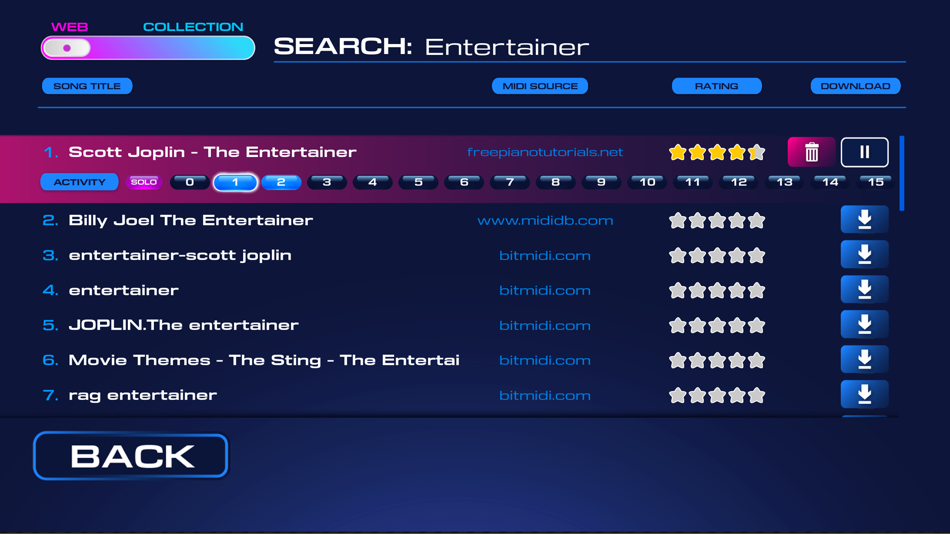
Task: Download JOPLIN.The entertainer MIDI
Action: tap(865, 325)
